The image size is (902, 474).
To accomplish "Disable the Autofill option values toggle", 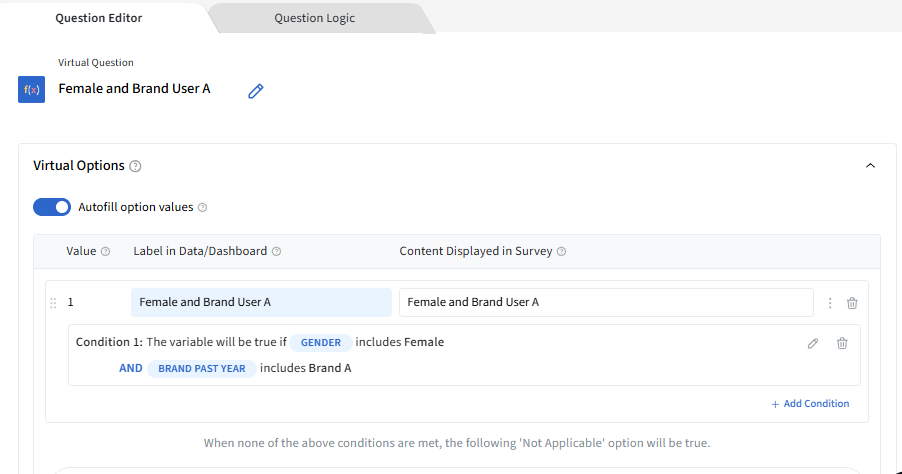I will [x=52, y=207].
